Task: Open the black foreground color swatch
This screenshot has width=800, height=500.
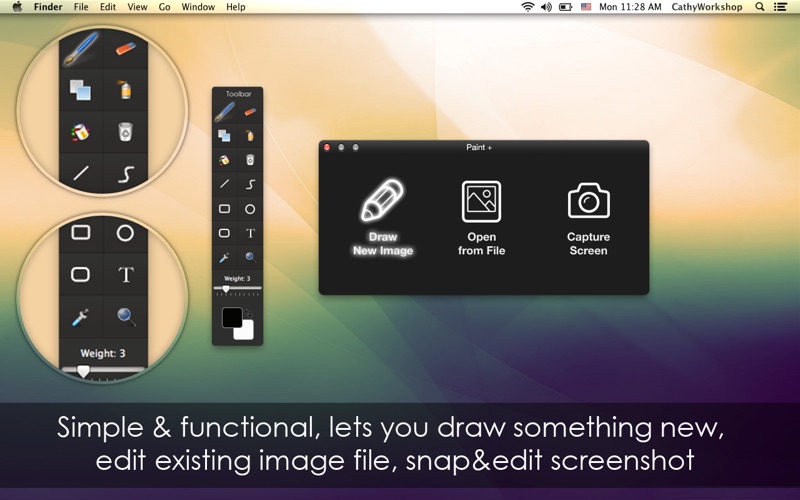Action: click(231, 316)
